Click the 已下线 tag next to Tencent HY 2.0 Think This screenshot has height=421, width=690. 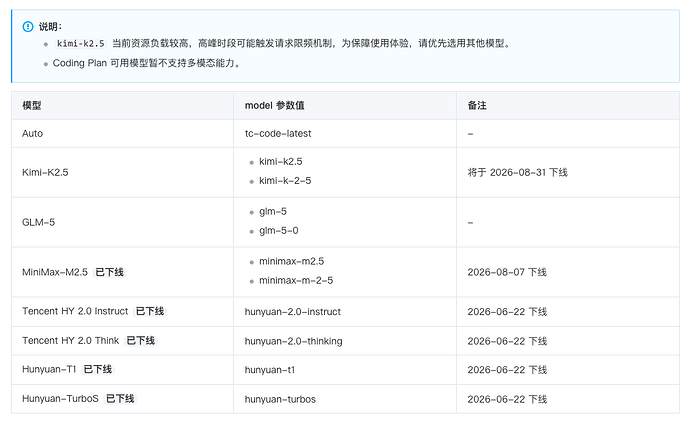point(141,341)
